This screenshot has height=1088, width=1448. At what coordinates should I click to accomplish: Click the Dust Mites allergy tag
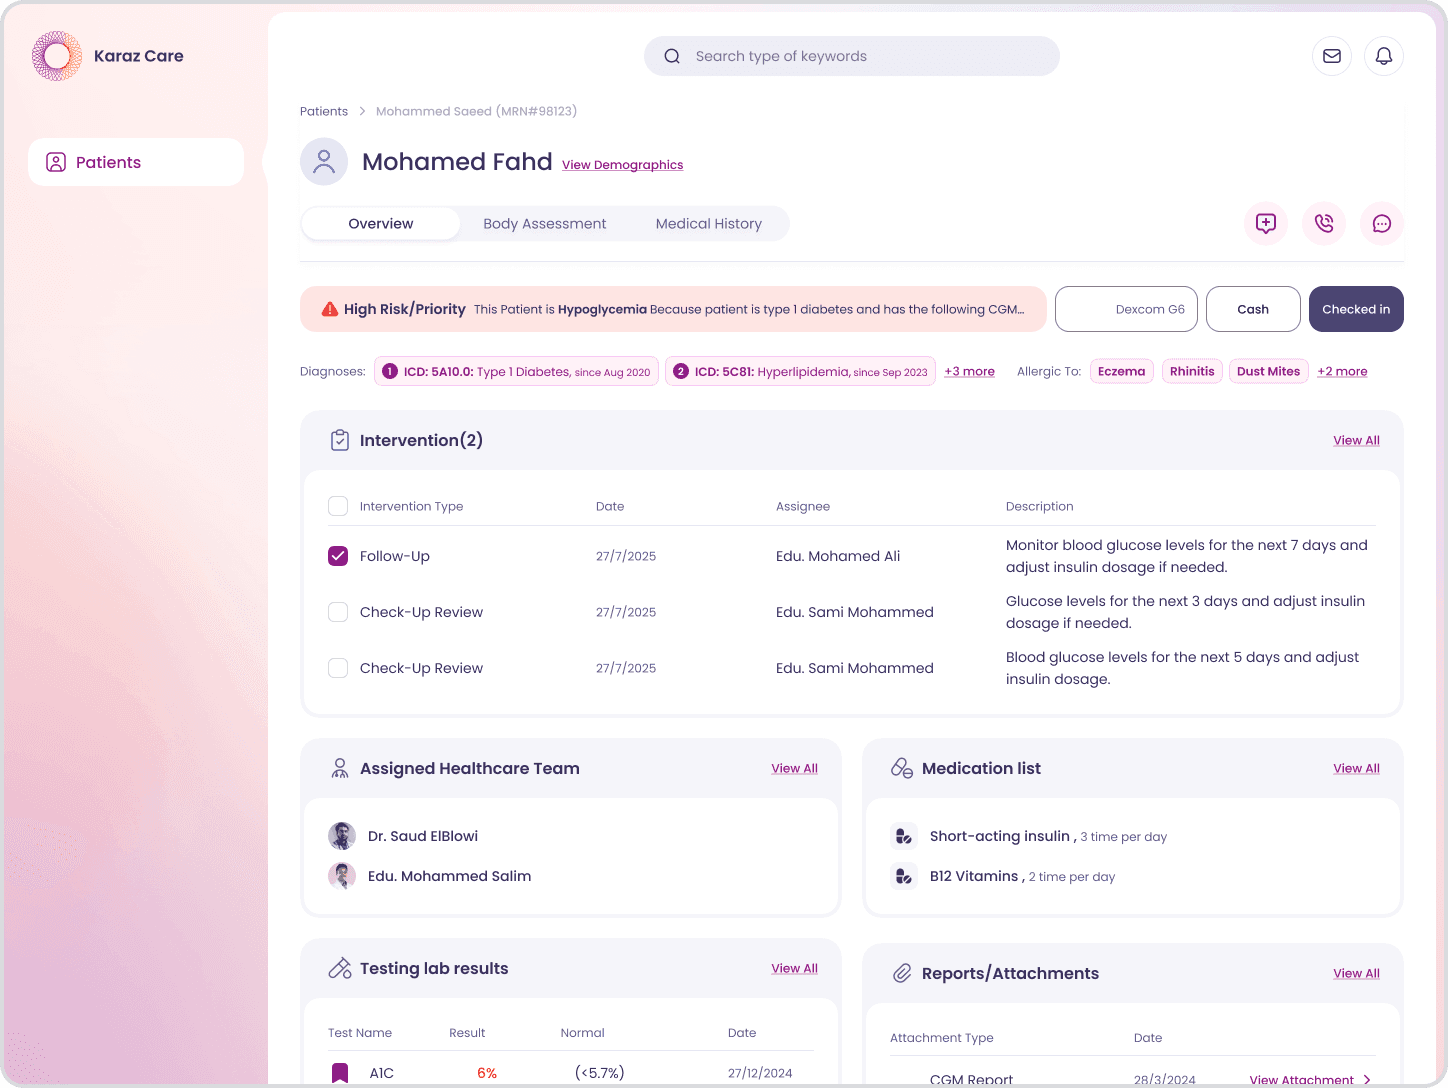[x=1268, y=371]
